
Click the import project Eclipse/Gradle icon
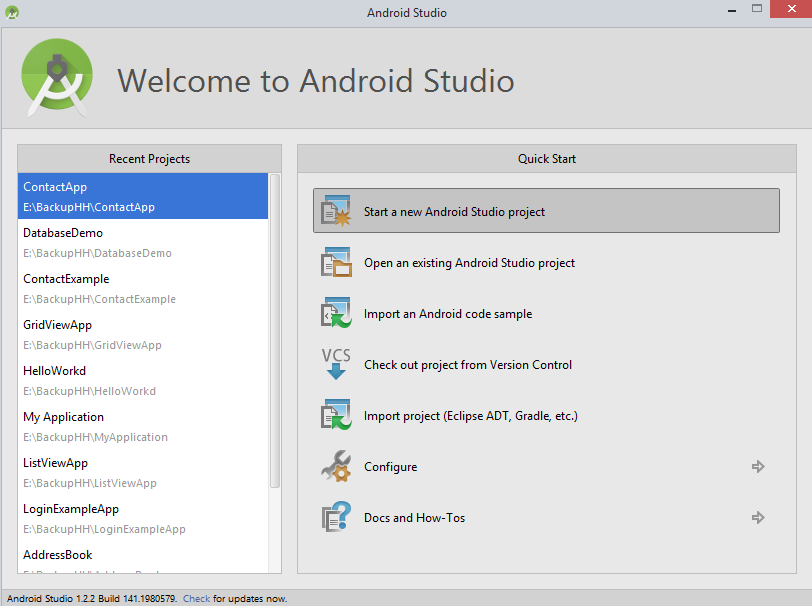[x=336, y=415]
